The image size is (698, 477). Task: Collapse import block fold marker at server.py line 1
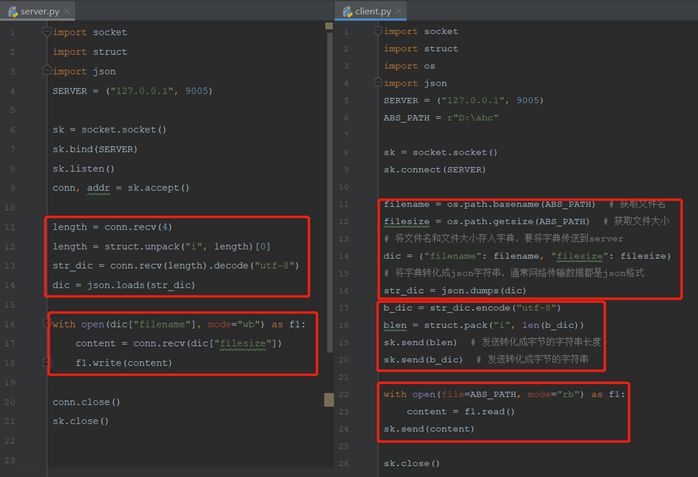(47, 32)
